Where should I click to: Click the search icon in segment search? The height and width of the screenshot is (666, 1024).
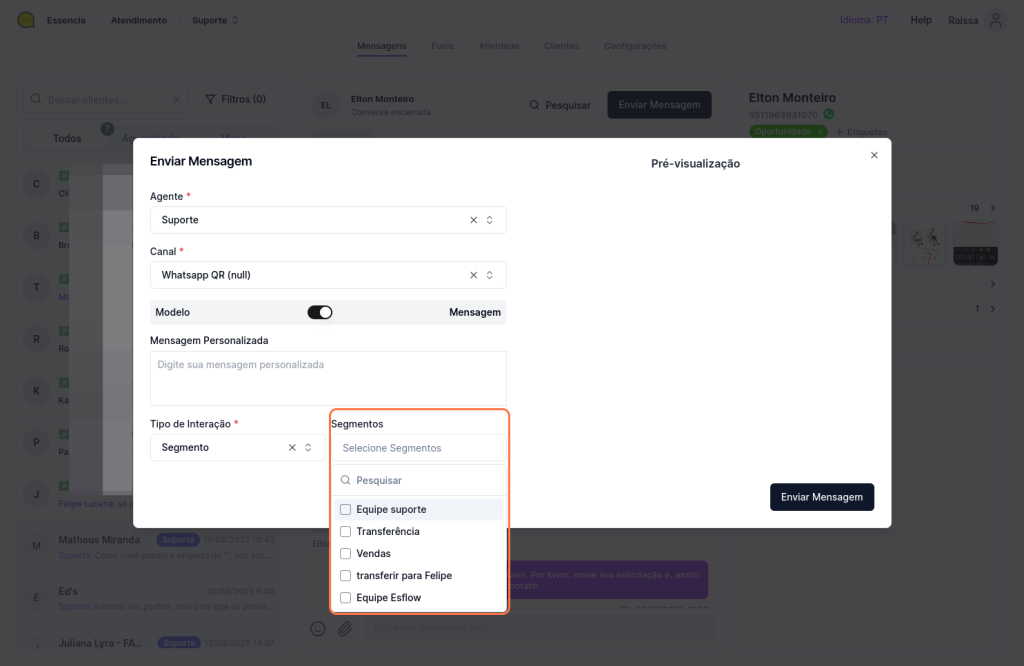tap(346, 481)
